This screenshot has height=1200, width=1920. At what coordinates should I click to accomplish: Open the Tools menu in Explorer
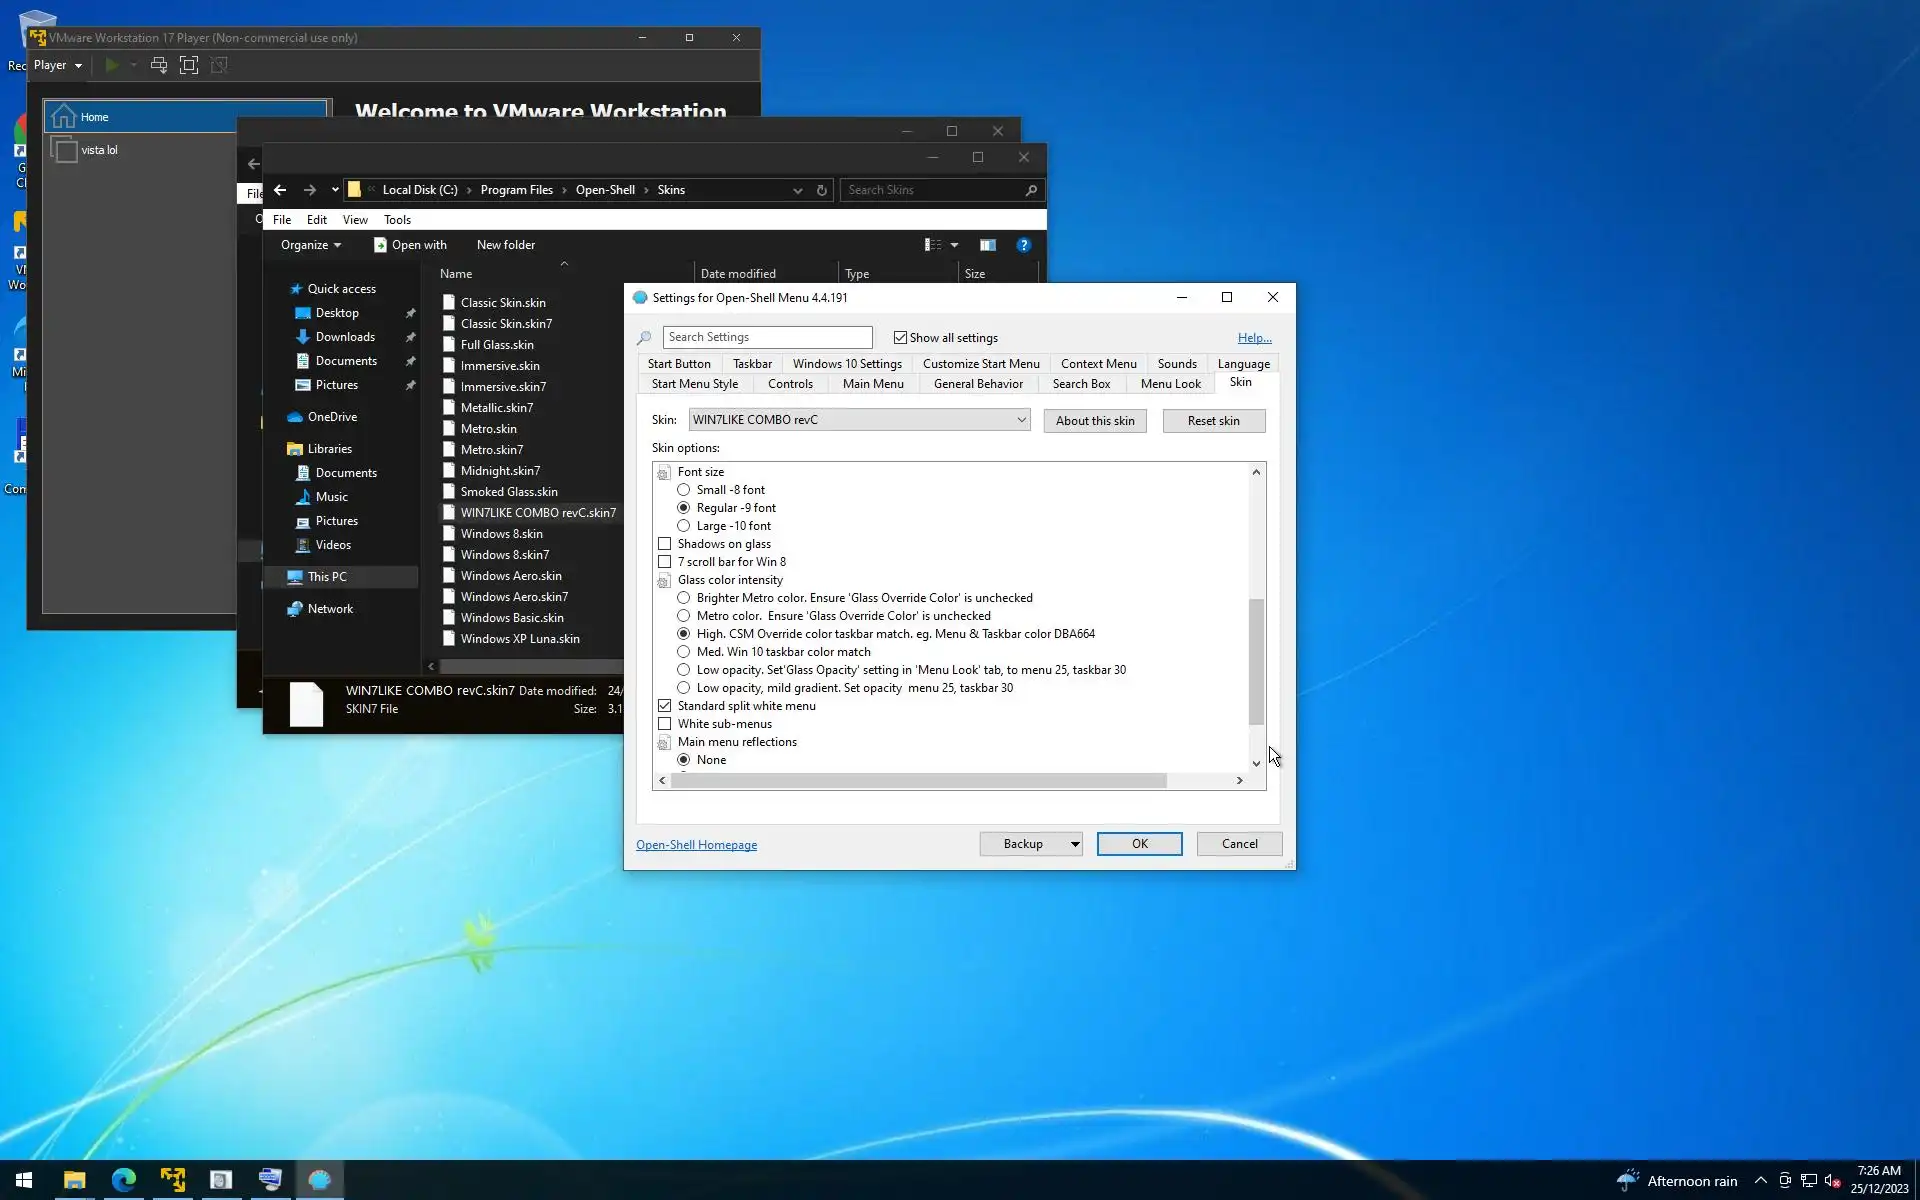[397, 220]
